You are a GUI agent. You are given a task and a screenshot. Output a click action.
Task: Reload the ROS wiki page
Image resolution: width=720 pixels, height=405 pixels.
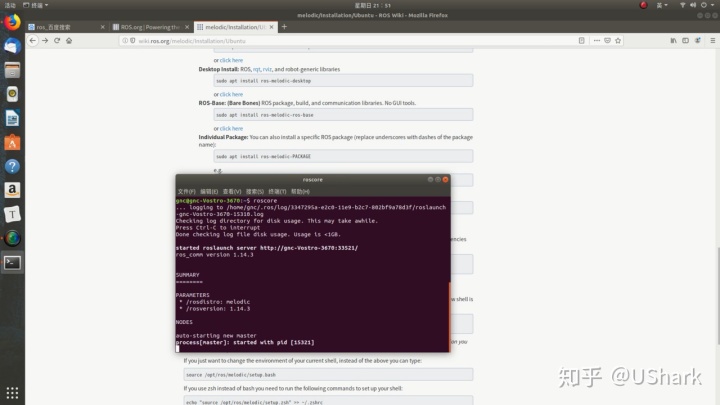57,40
